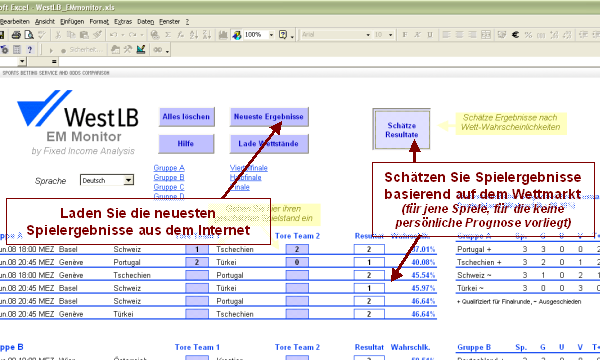Open the Format menu
The image size is (600, 360).
pos(99,22)
